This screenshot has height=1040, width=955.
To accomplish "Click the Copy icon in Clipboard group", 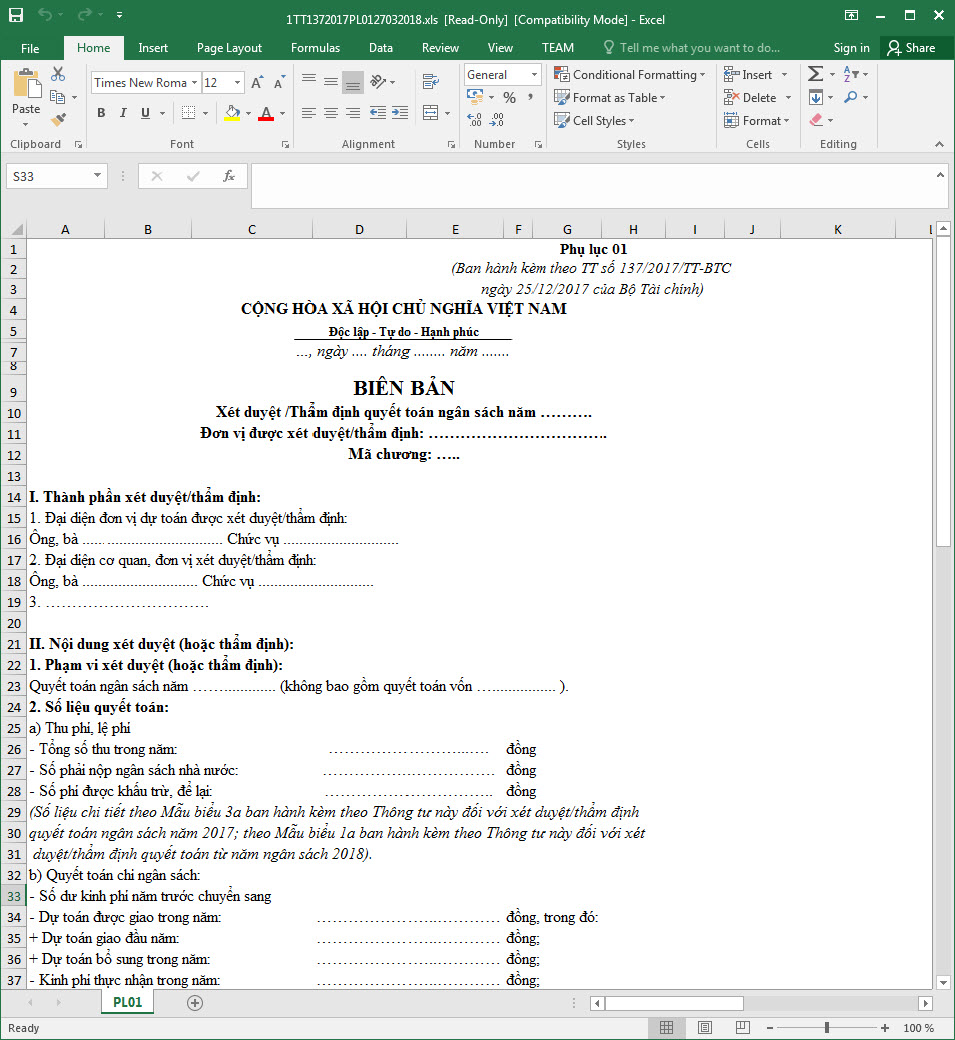I will (58, 97).
